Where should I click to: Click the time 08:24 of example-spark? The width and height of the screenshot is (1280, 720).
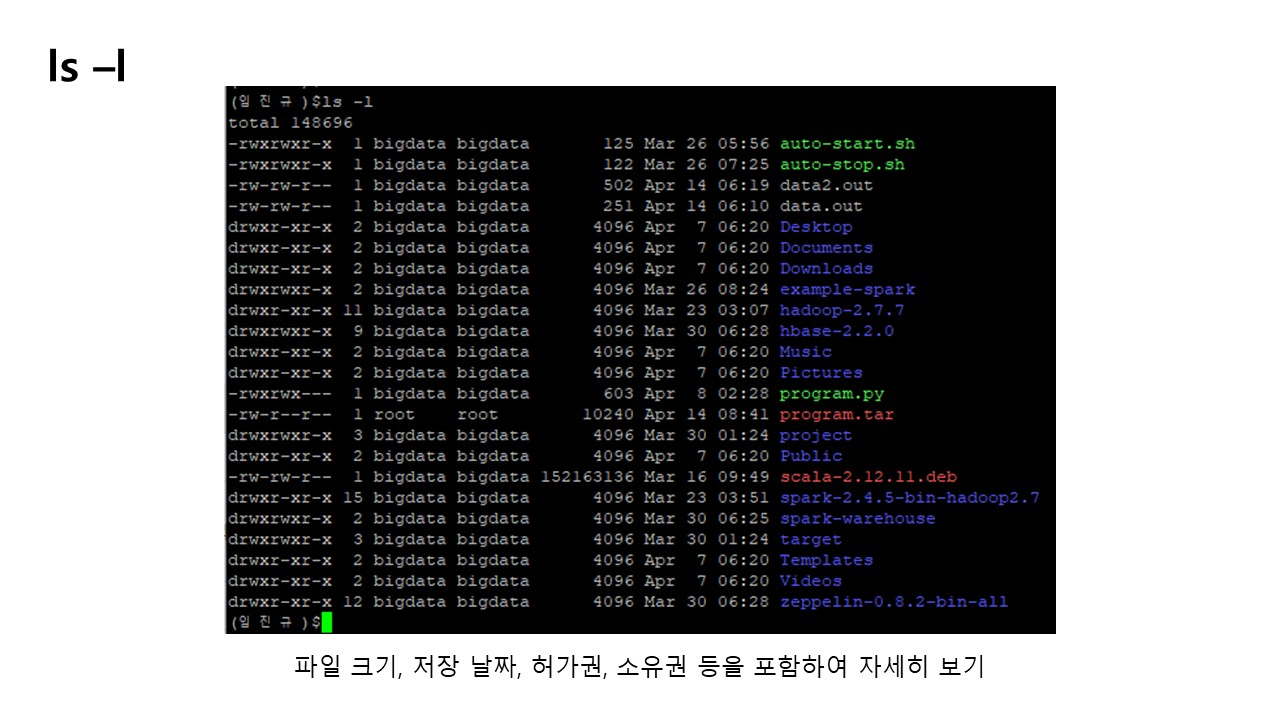(744, 290)
